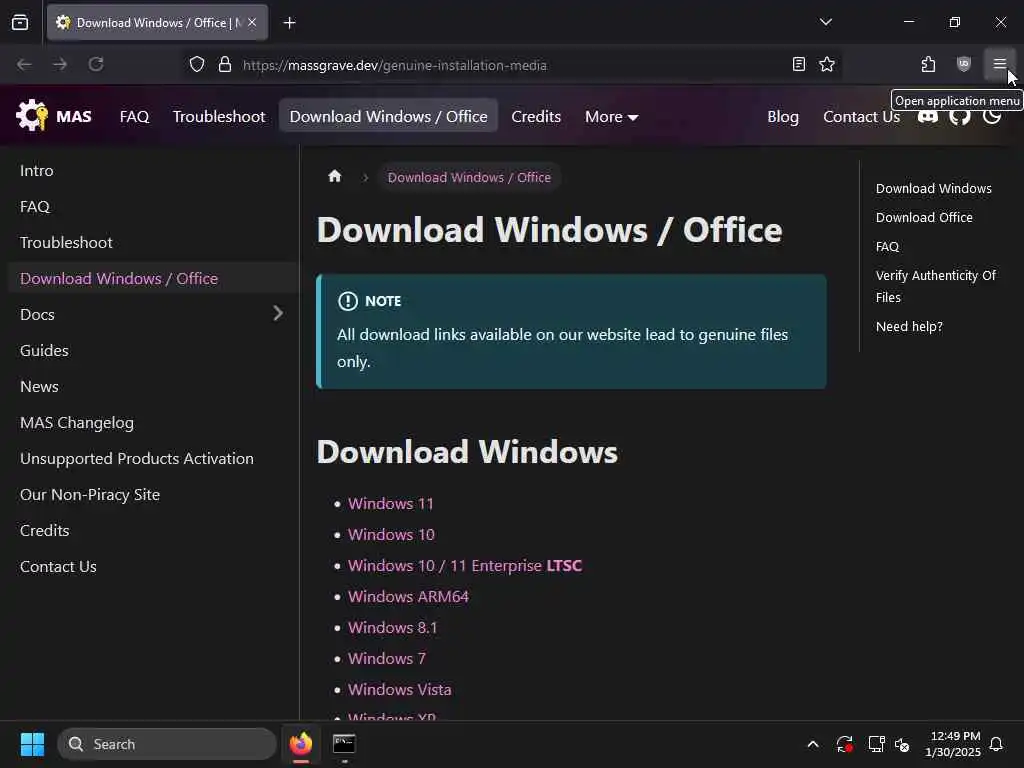Screen dimensions: 1024x768
Task: Click the Windows taskbar Search box
Action: point(167,744)
